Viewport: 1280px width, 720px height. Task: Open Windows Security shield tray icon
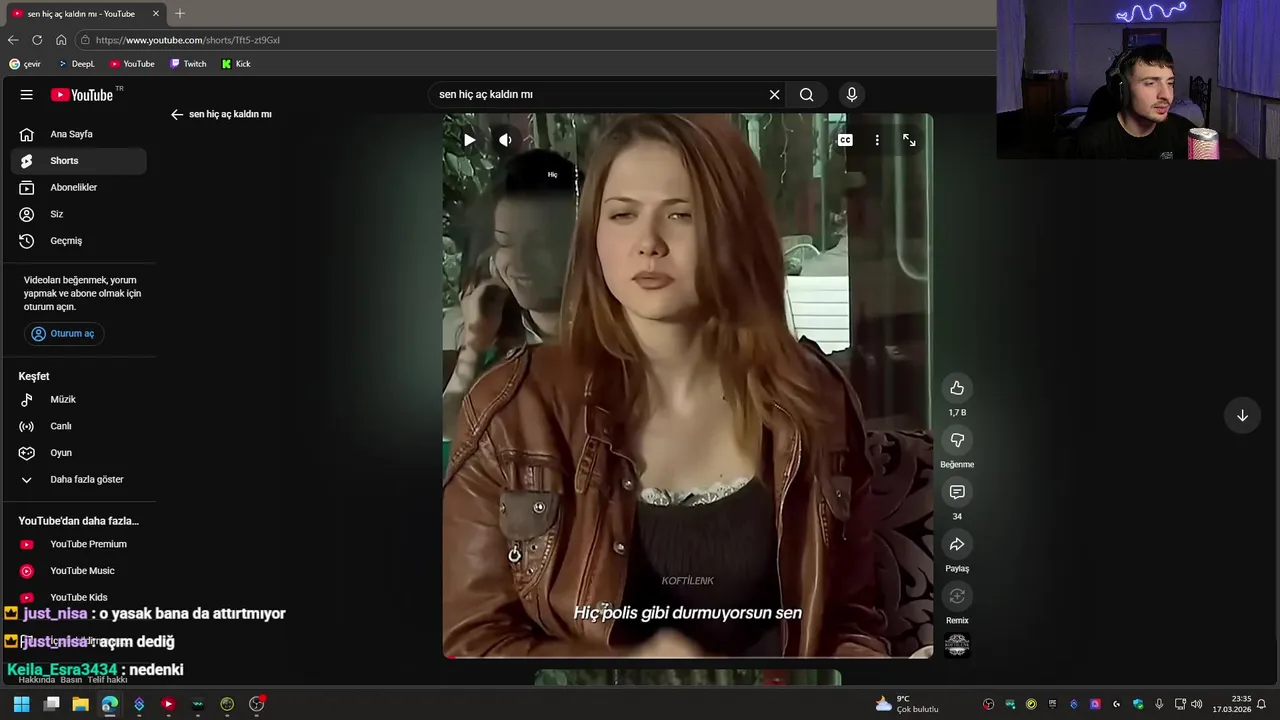[1138, 704]
